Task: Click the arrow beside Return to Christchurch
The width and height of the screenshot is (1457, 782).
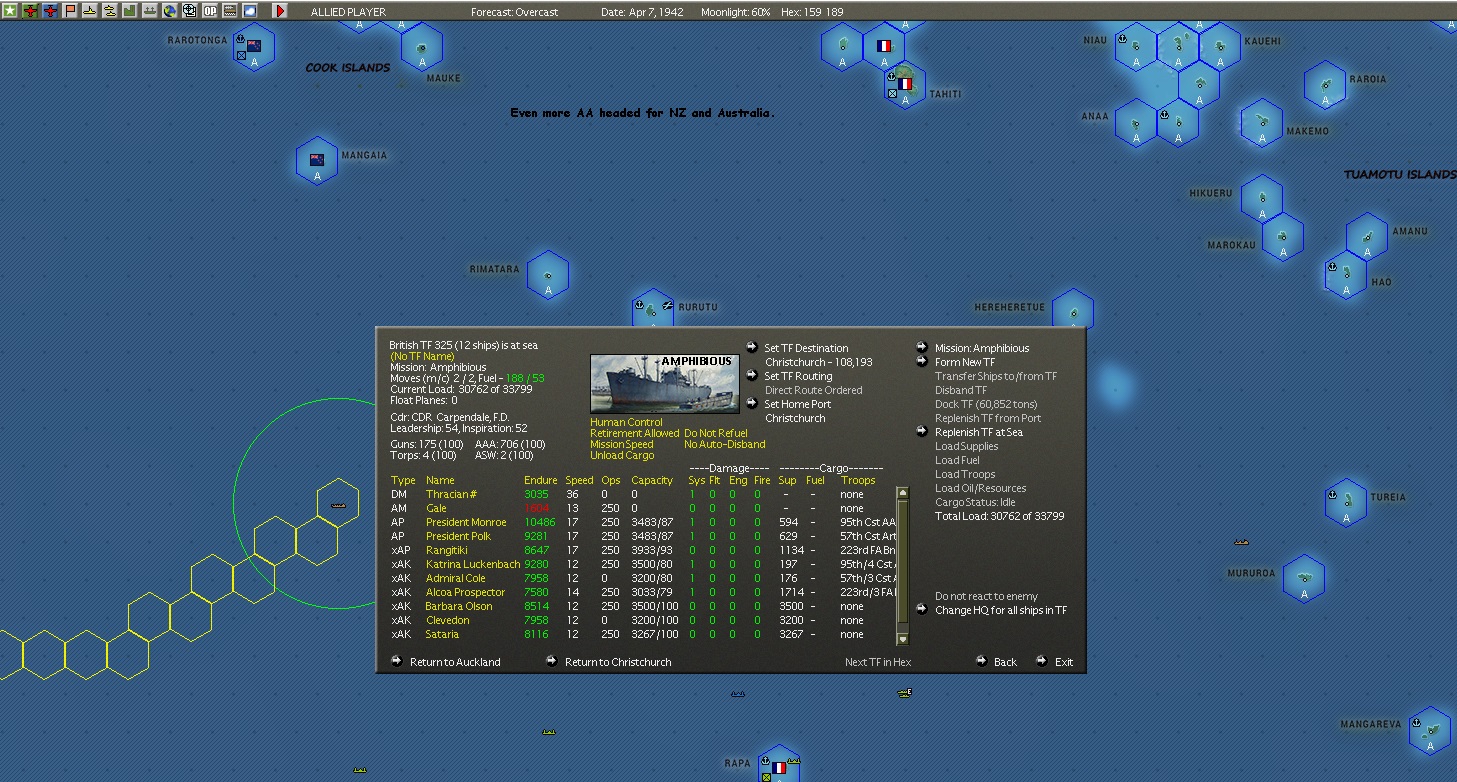Action: pos(552,661)
